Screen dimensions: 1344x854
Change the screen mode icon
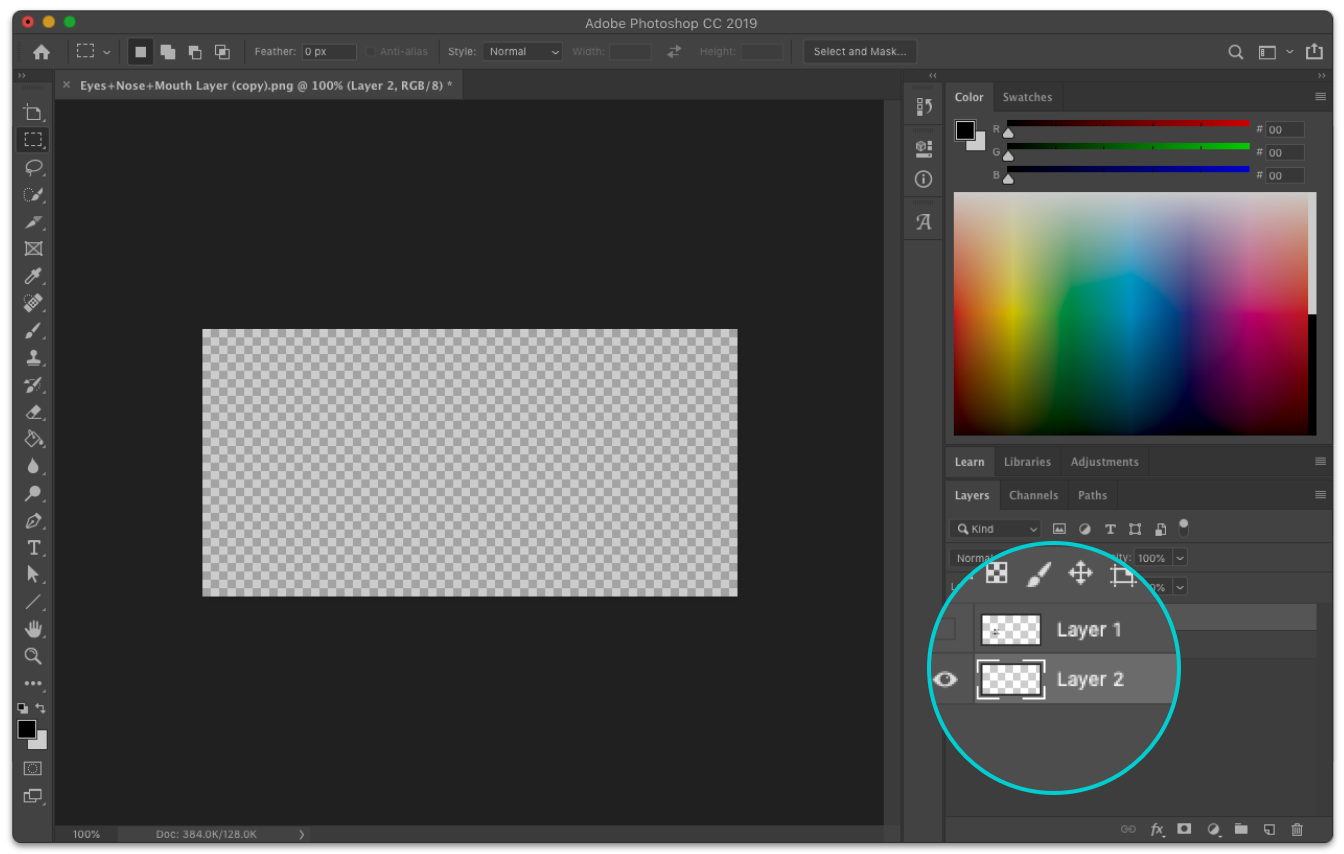pyautogui.click(x=33, y=796)
